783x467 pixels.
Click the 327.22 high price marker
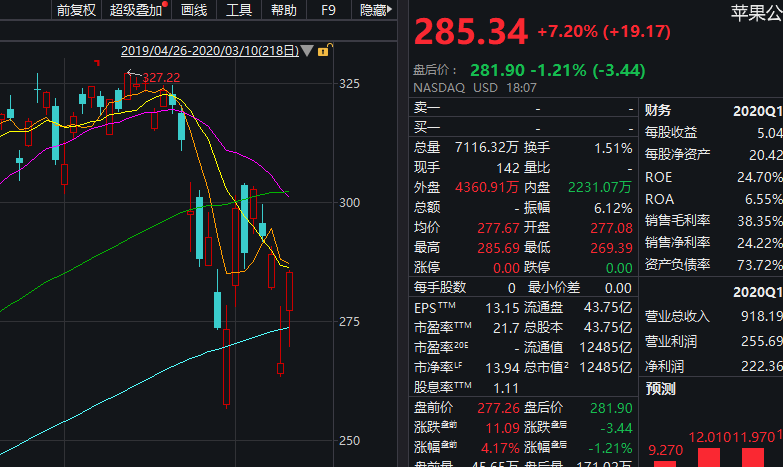pos(161,77)
